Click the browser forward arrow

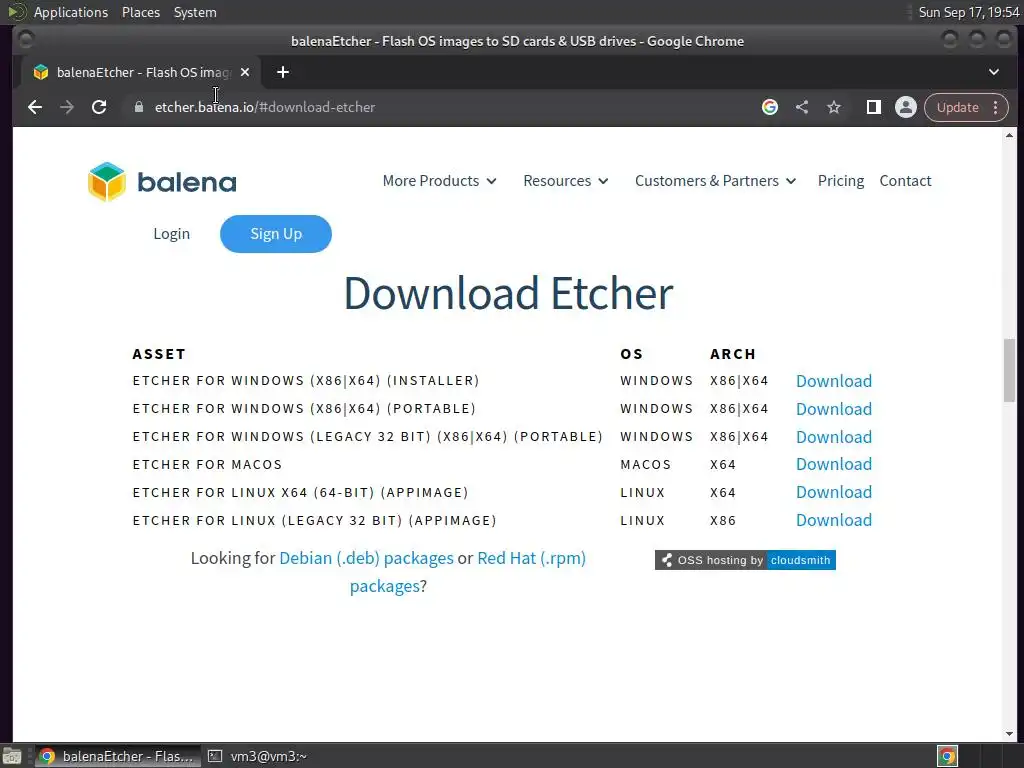coord(67,107)
